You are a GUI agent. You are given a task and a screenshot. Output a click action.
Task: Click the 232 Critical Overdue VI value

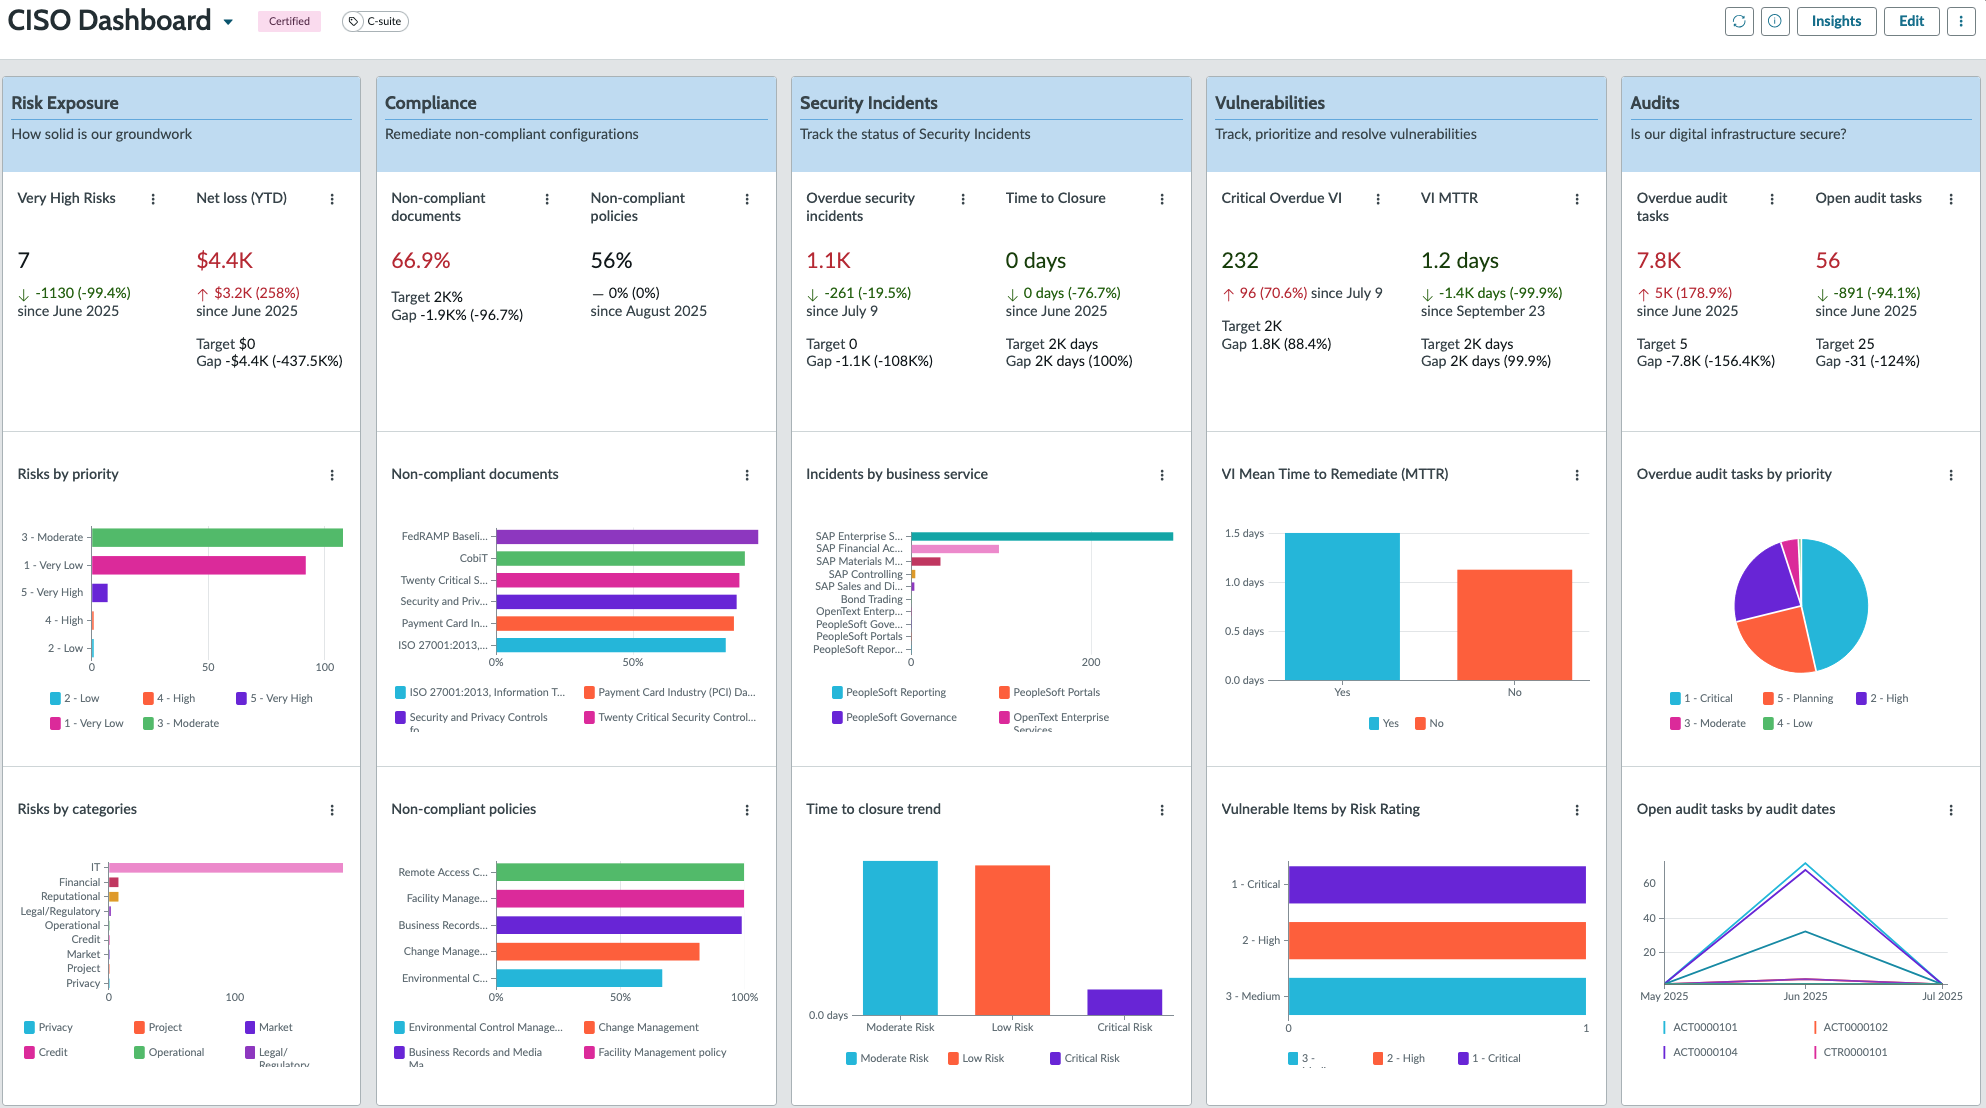pyautogui.click(x=1240, y=261)
